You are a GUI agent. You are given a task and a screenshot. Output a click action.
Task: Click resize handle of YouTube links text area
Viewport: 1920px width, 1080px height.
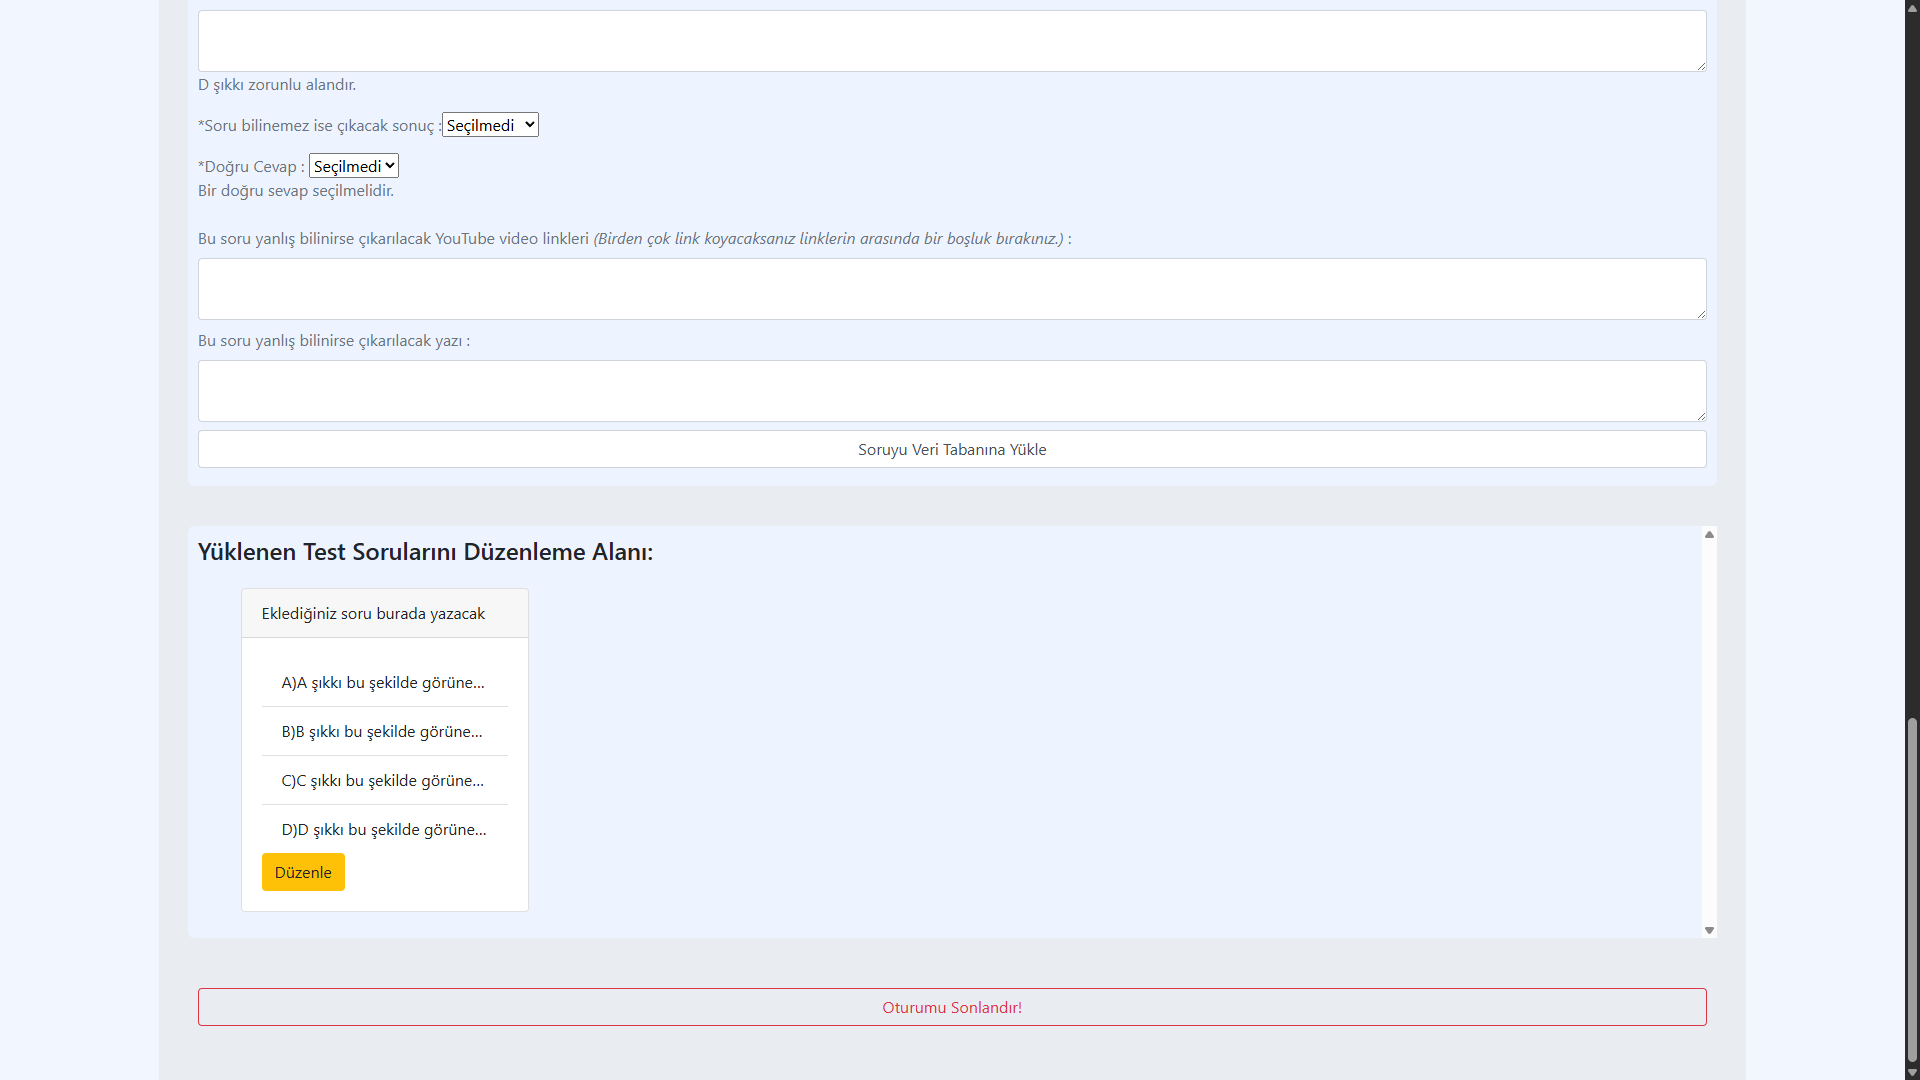(x=1701, y=314)
